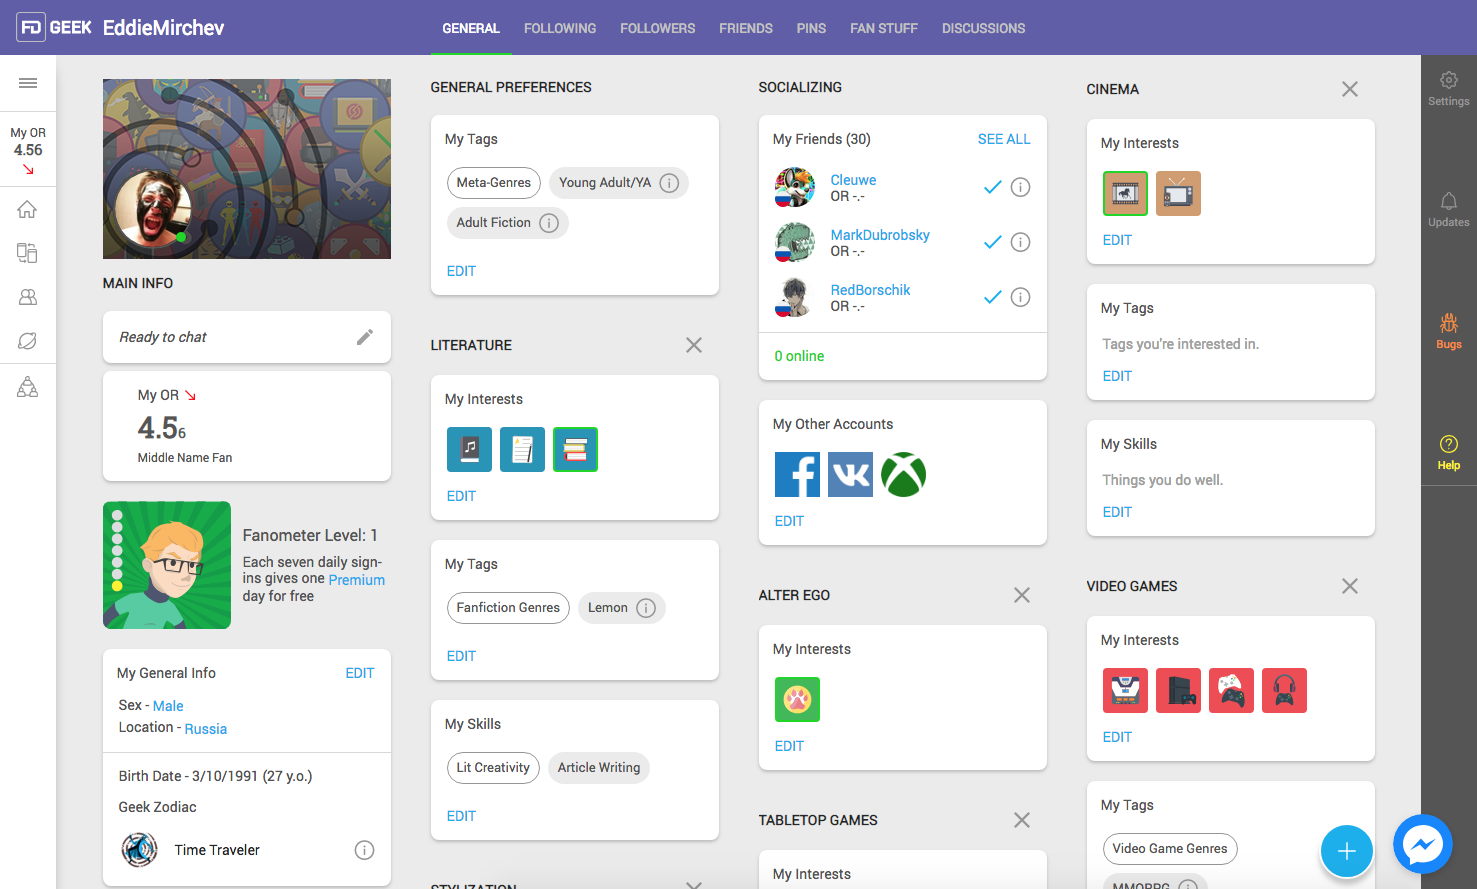This screenshot has width=1477, height=889.
Task: Toggle the checkmark next to RedBorschik
Action: [992, 297]
